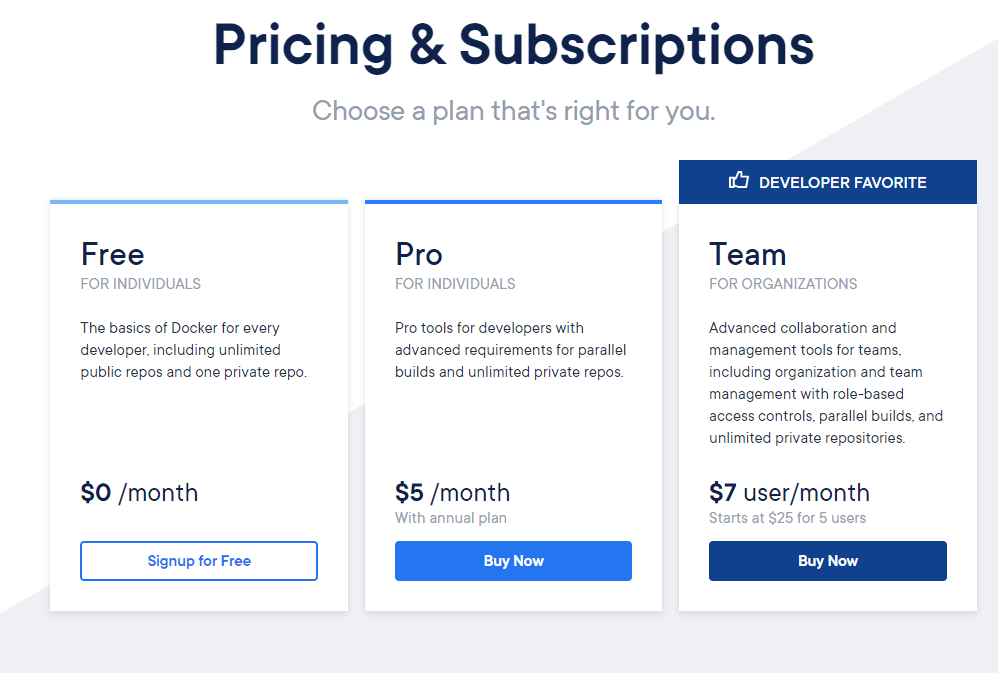Click the Signup for Free button
The width and height of the screenshot is (998, 673).
tap(198, 561)
